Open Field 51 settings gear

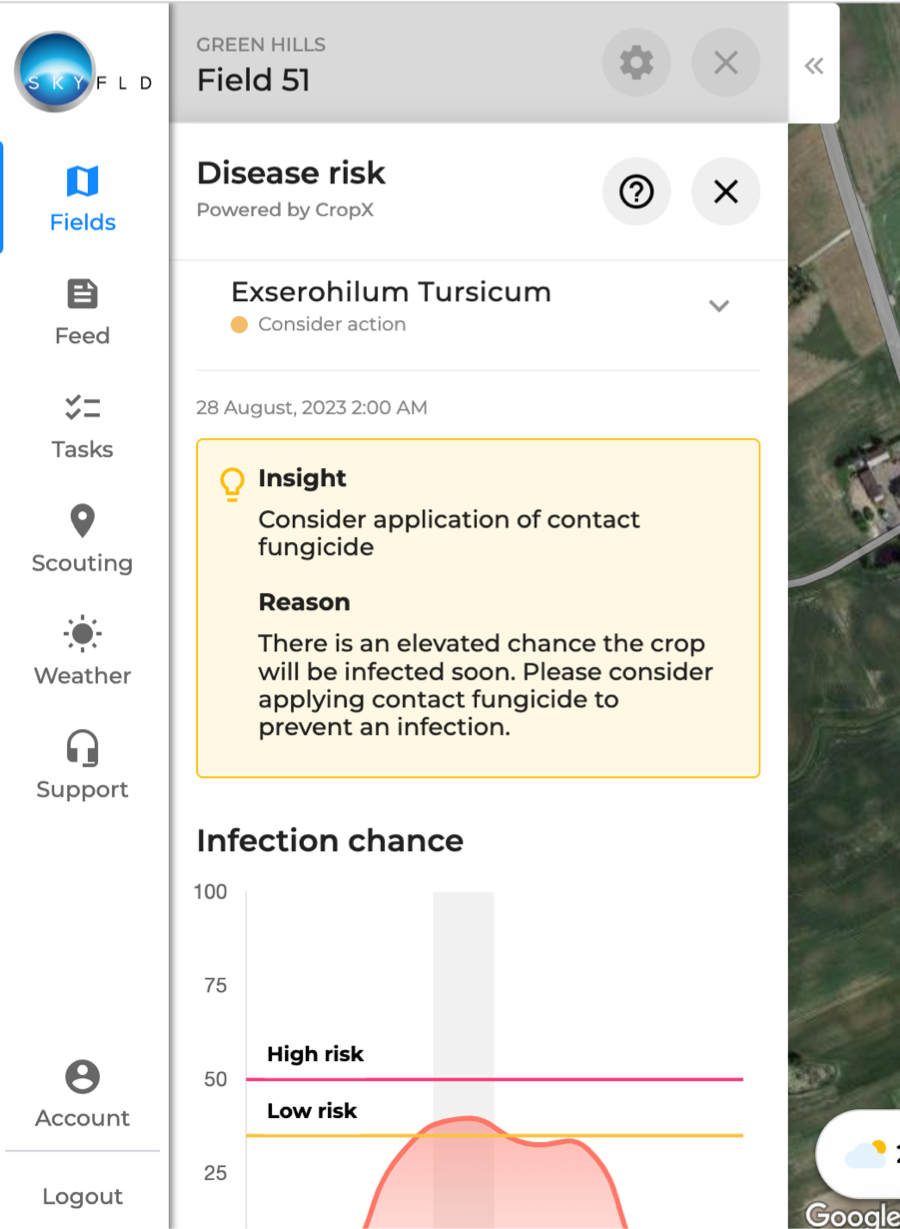click(x=636, y=63)
